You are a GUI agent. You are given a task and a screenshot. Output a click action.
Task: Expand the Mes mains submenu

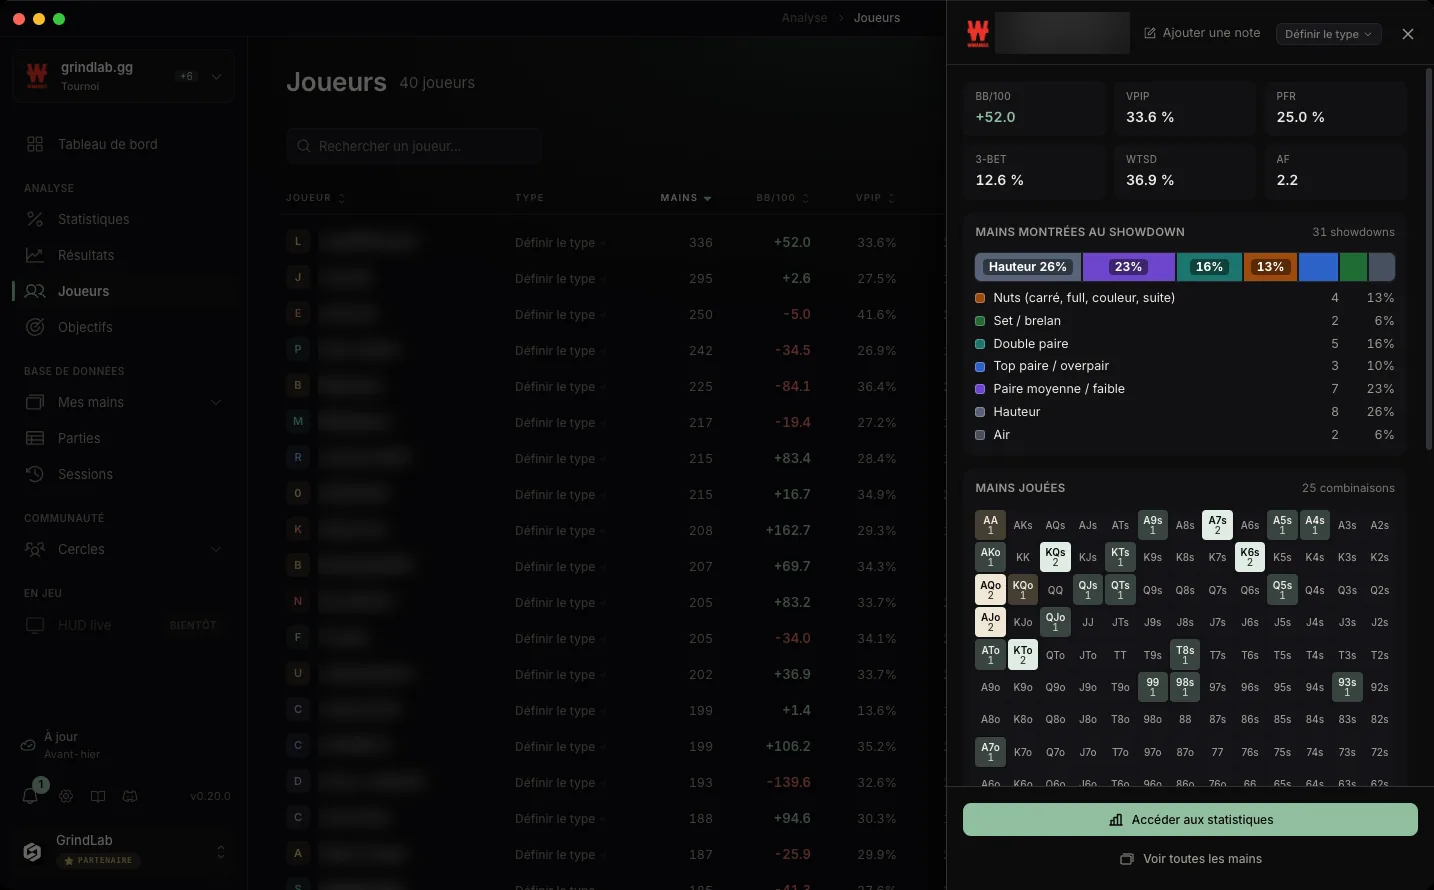[x=216, y=402]
